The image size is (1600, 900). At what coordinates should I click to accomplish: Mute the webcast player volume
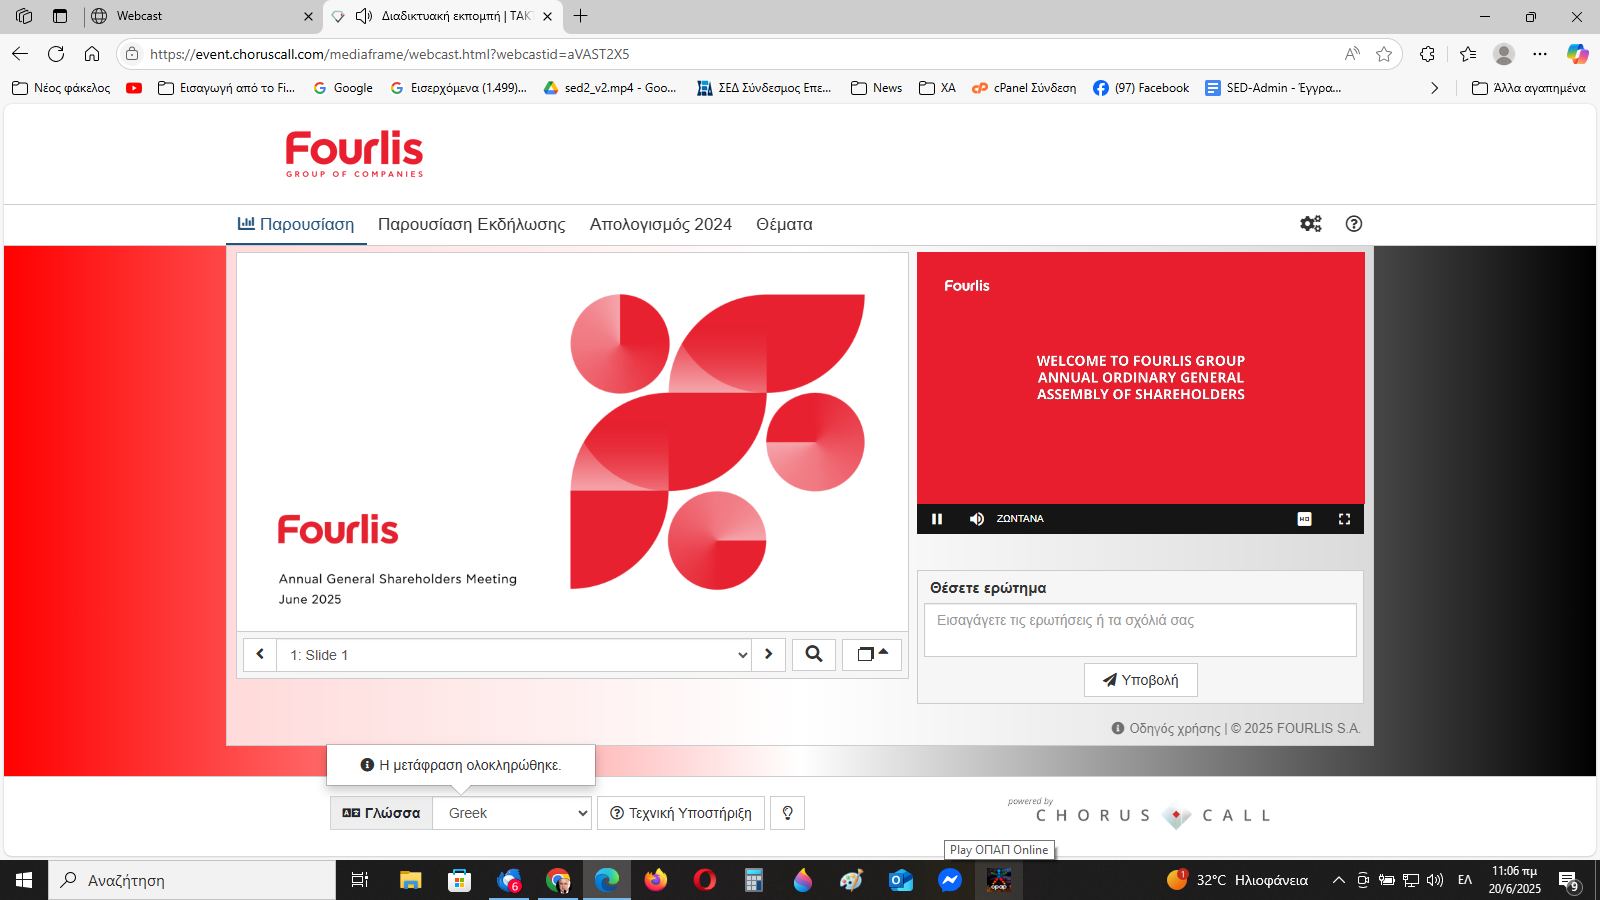(977, 519)
